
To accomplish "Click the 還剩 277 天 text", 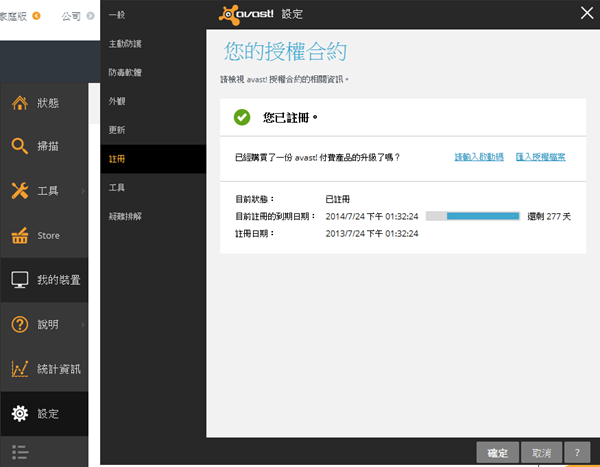I will 549,216.
